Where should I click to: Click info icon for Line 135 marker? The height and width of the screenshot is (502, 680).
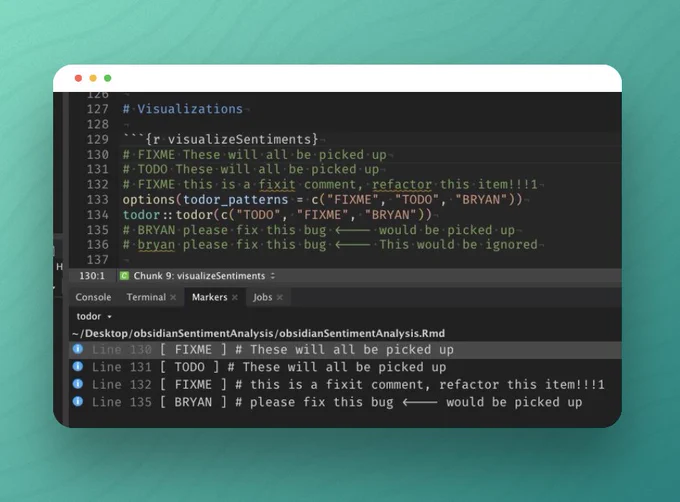tap(78, 401)
